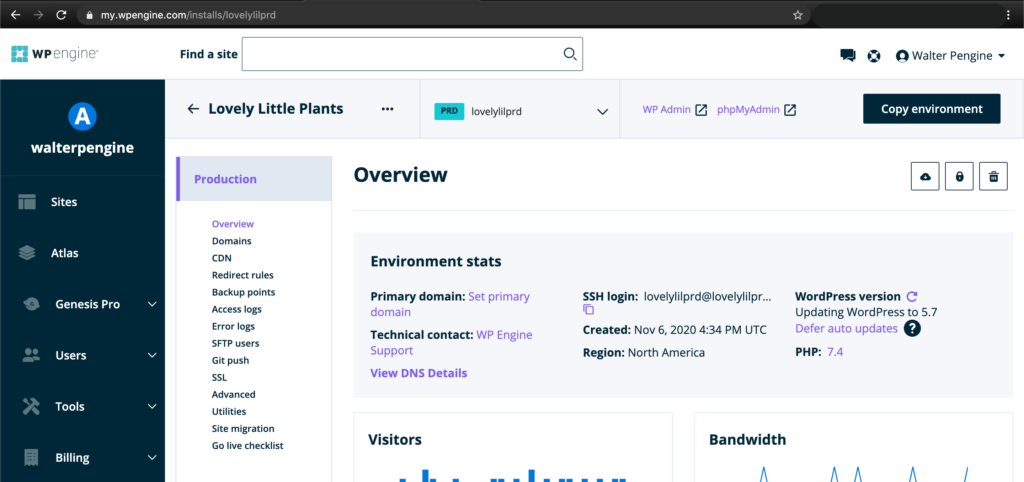Viewport: 1024px width, 482px height.
Task: Click the trash delete icon button
Action: [993, 176]
